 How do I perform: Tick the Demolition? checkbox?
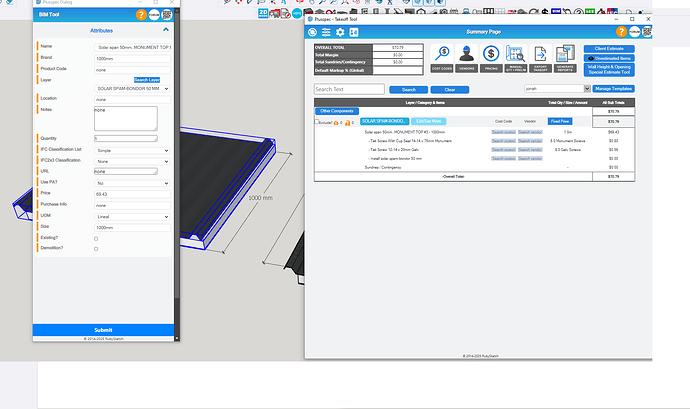tap(96, 249)
